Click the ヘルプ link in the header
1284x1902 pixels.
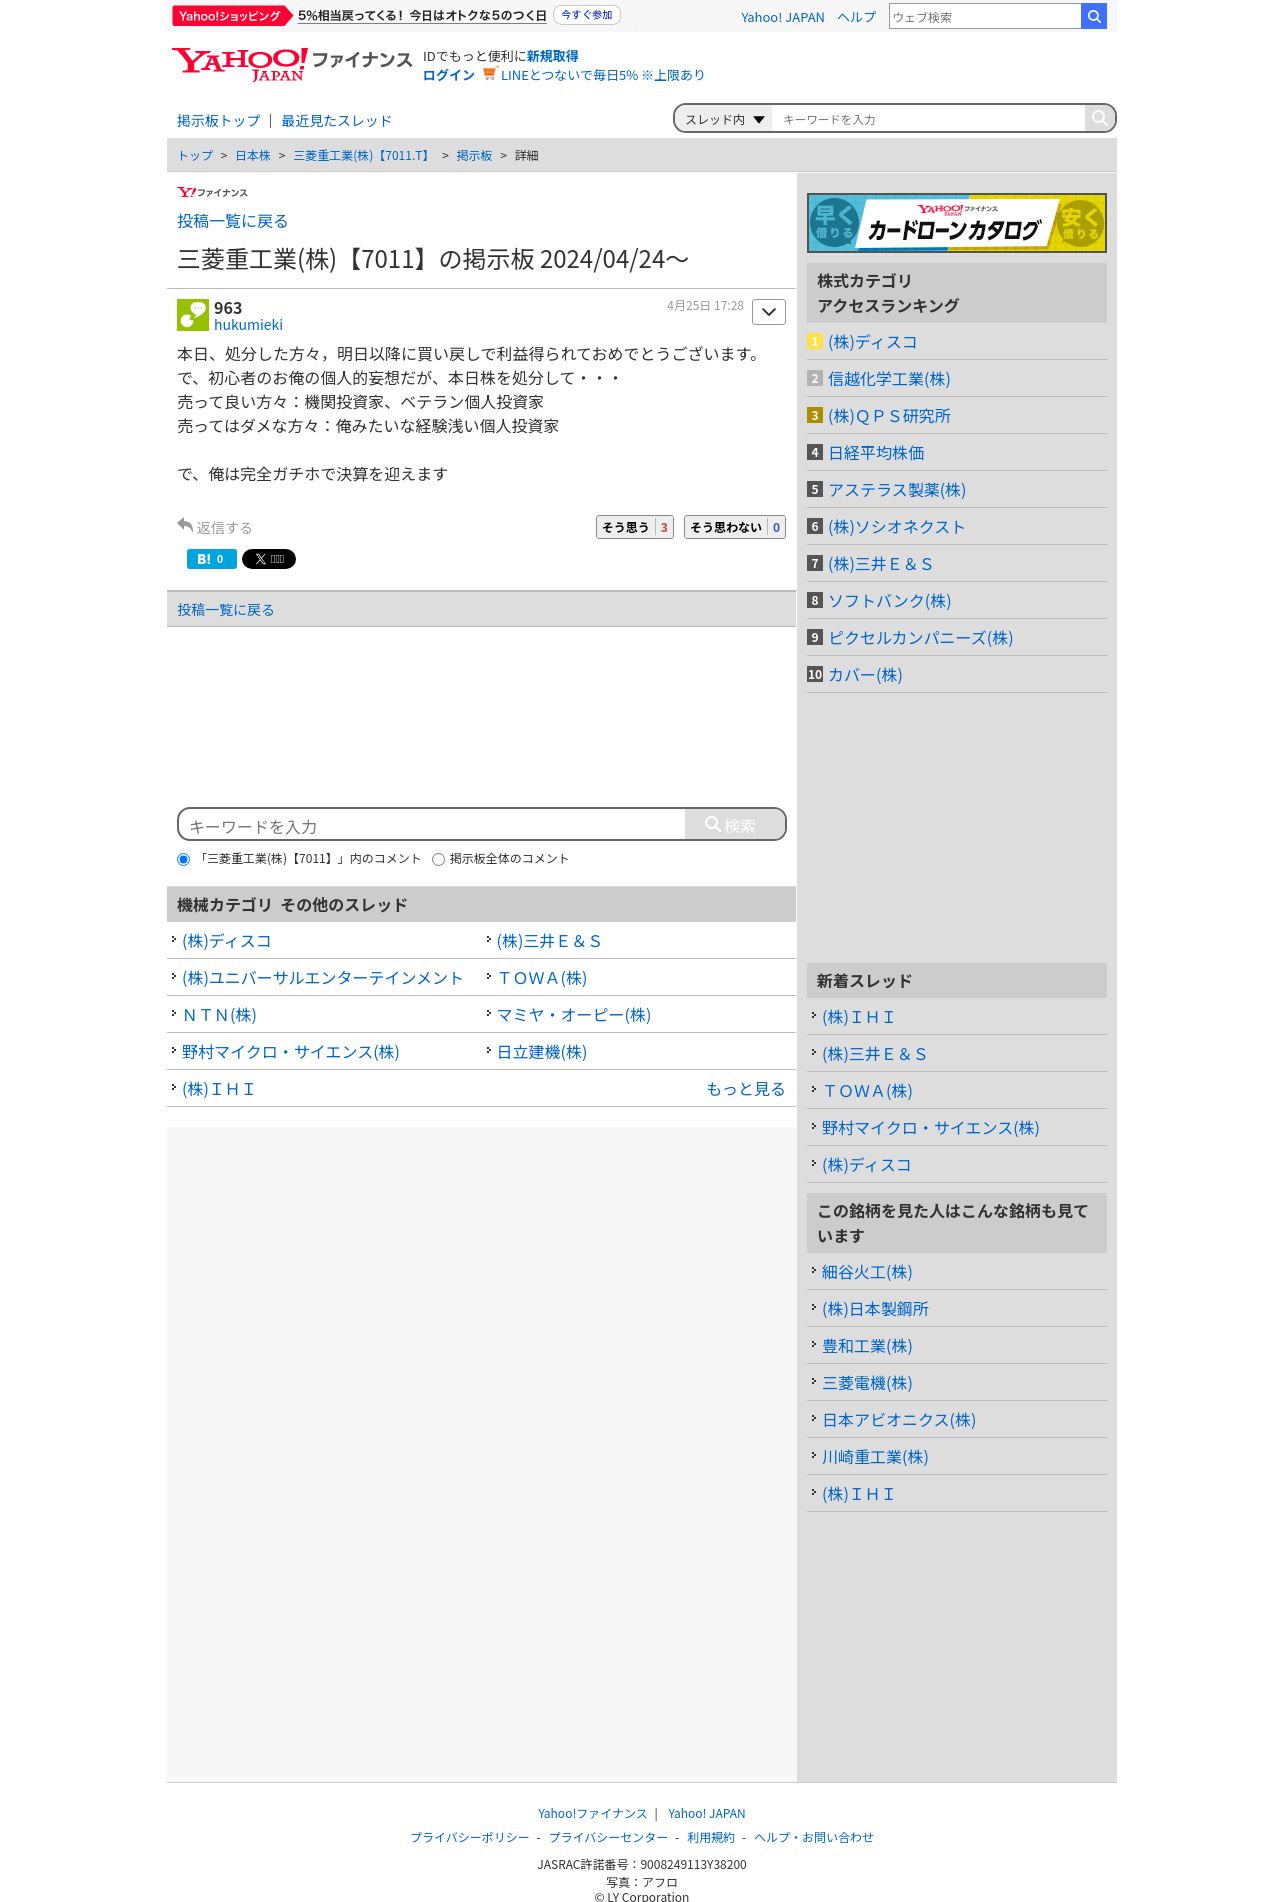pos(856,17)
